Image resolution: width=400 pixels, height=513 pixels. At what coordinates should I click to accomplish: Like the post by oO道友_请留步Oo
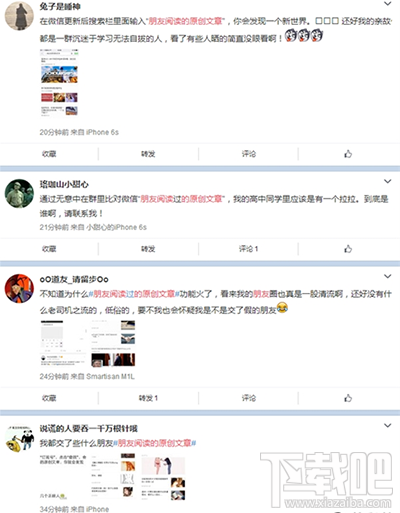pos(348,398)
